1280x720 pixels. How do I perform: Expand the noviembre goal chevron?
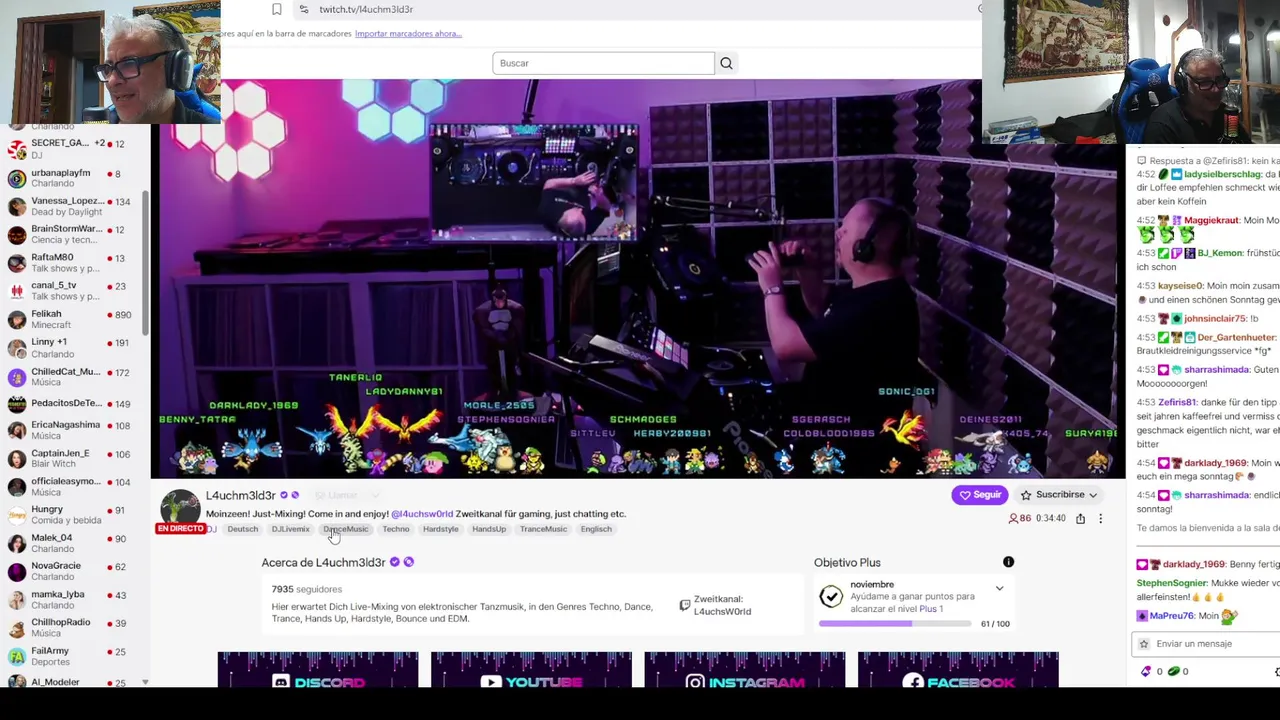999,589
